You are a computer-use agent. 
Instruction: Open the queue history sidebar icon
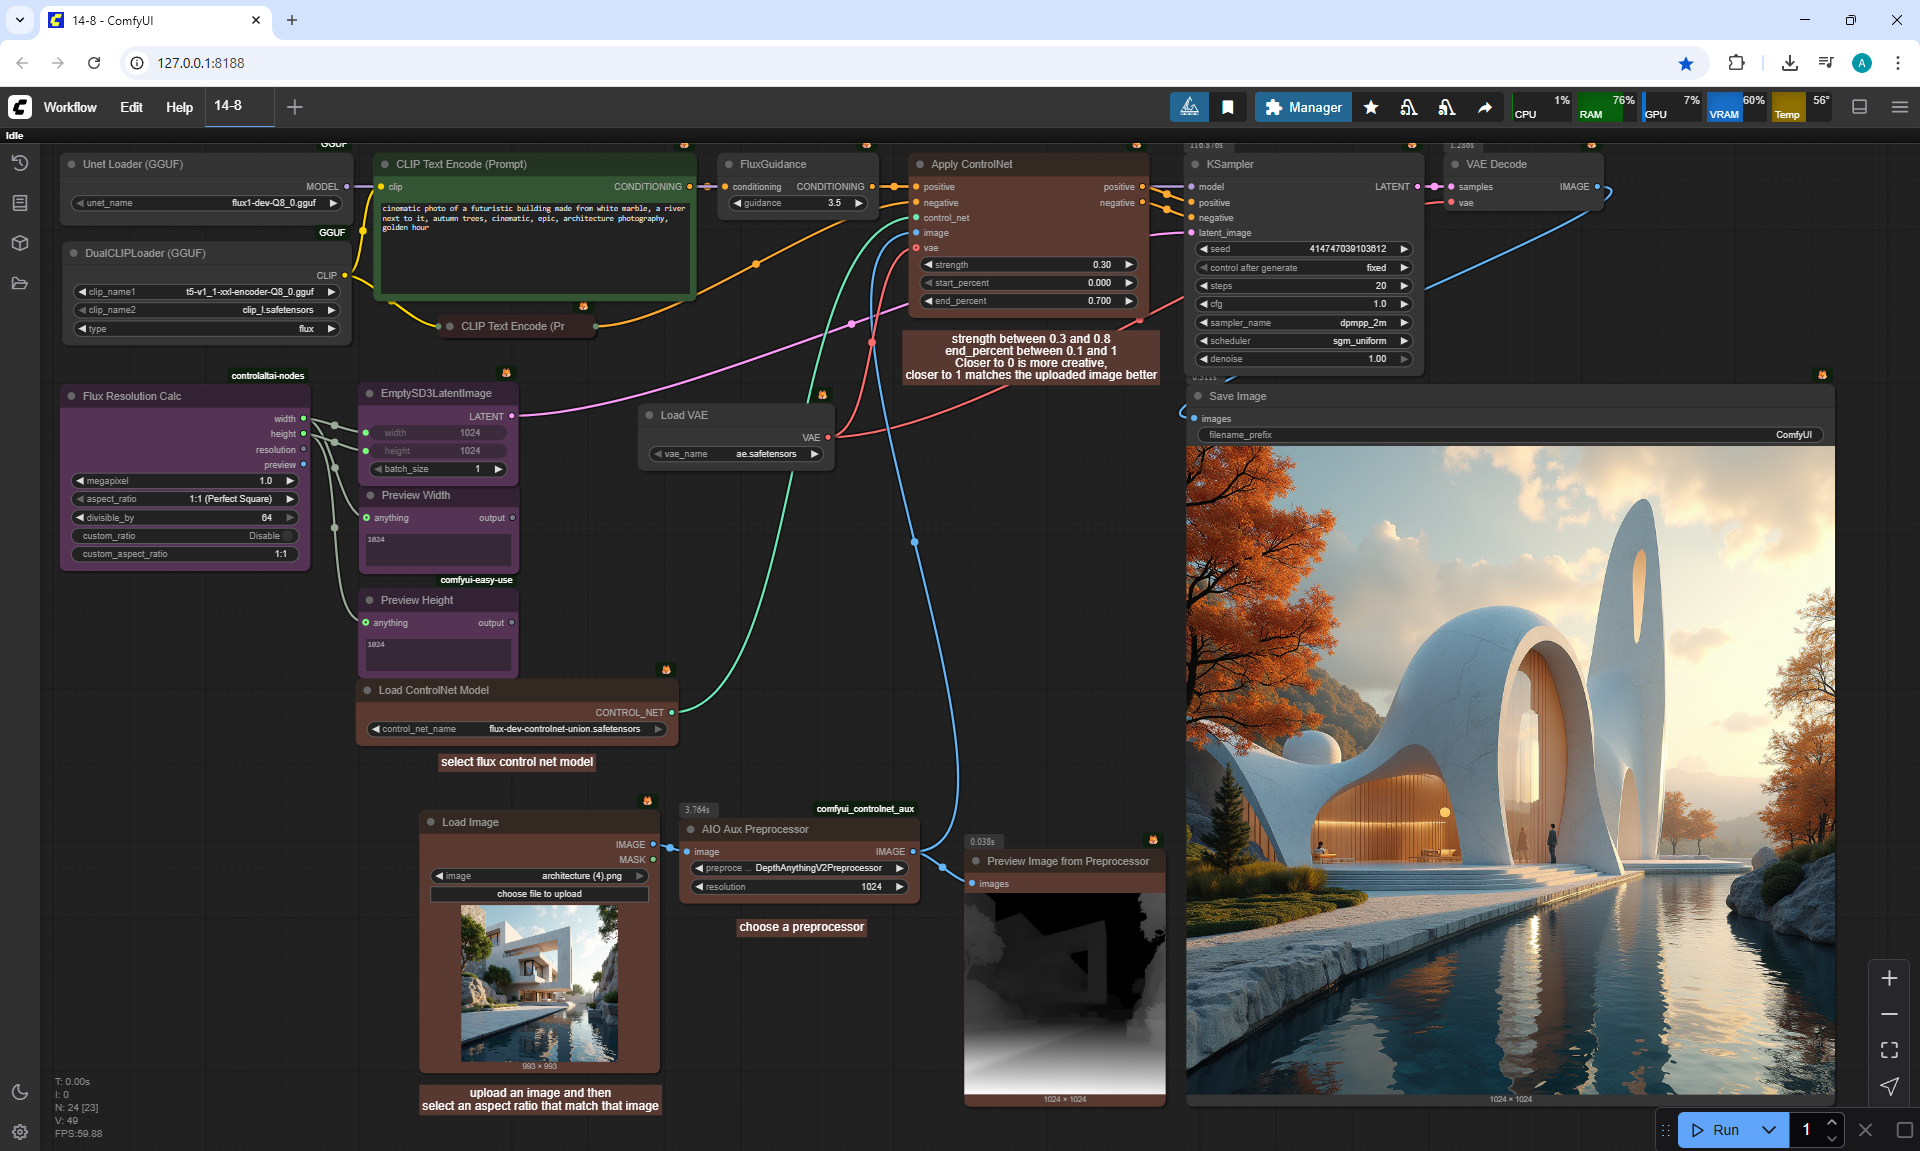point(19,163)
